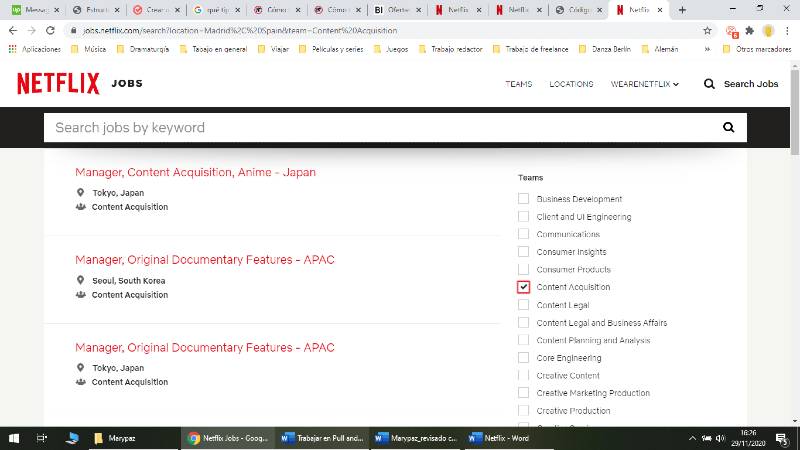Open the TEAMS navigation item
800x450 pixels.
(x=518, y=84)
